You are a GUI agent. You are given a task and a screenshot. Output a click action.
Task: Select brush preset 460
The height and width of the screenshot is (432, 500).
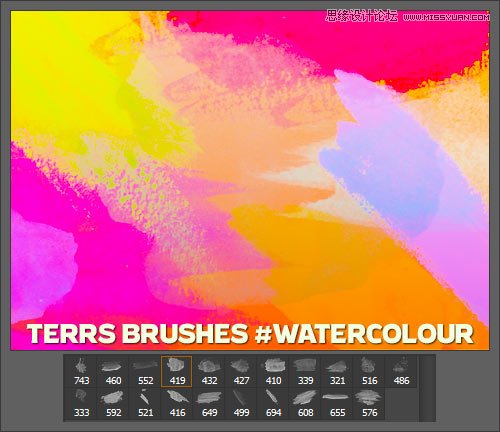coord(113,371)
